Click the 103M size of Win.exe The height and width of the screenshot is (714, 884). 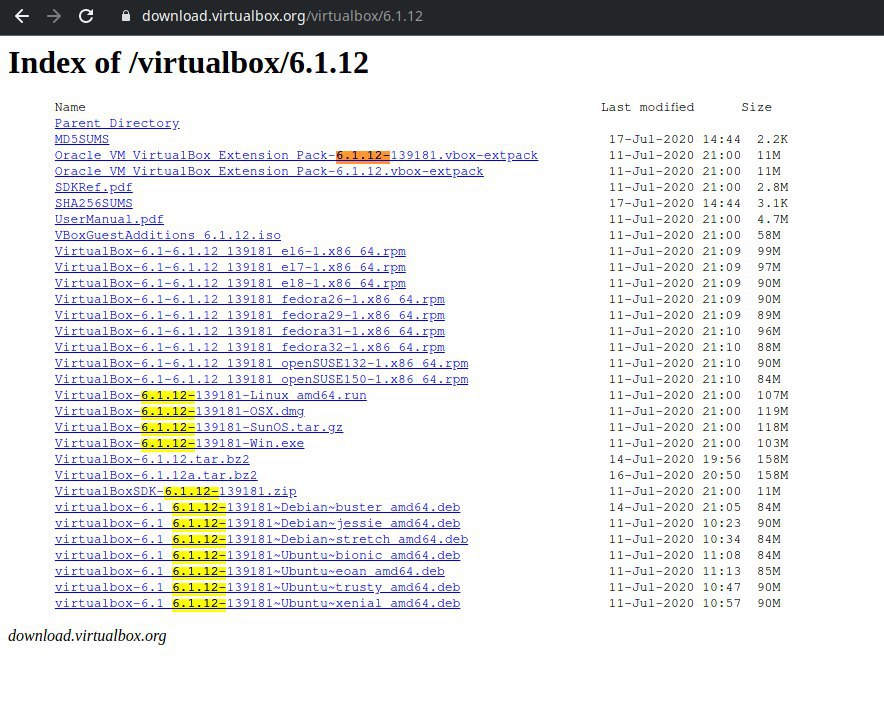[x=772, y=443]
